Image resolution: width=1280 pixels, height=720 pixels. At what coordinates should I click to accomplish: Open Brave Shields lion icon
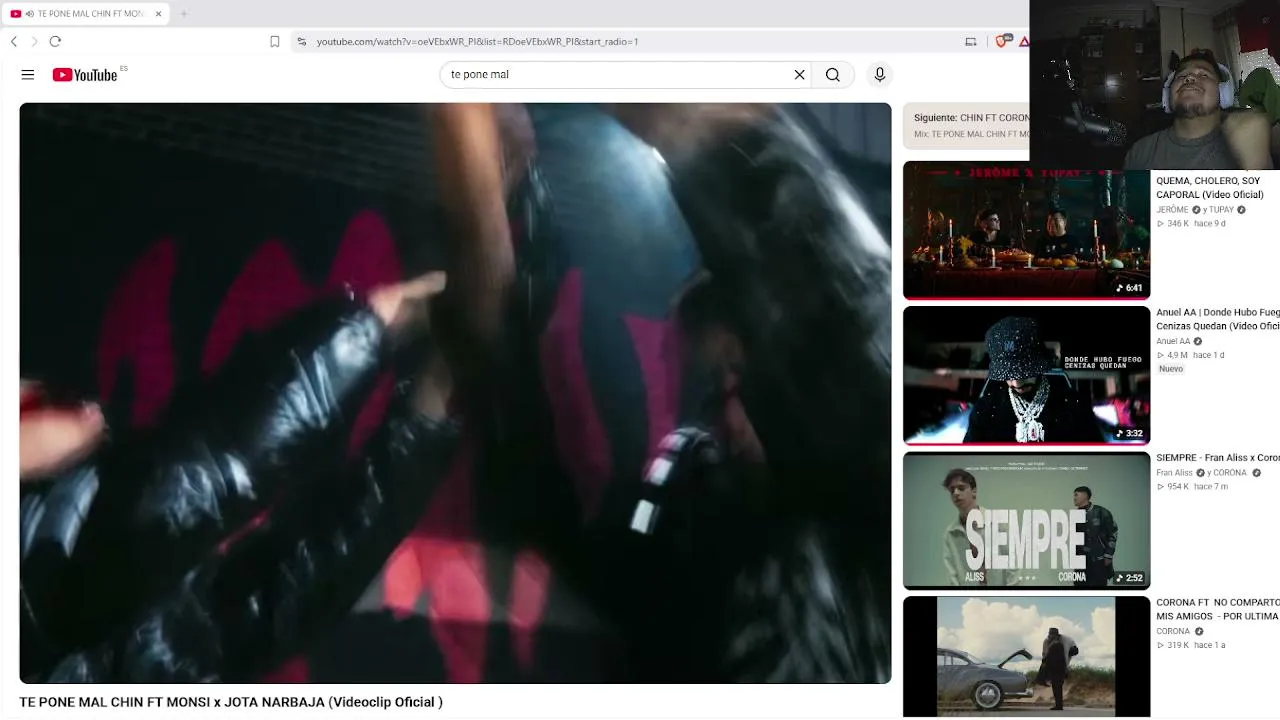(x=1001, y=41)
